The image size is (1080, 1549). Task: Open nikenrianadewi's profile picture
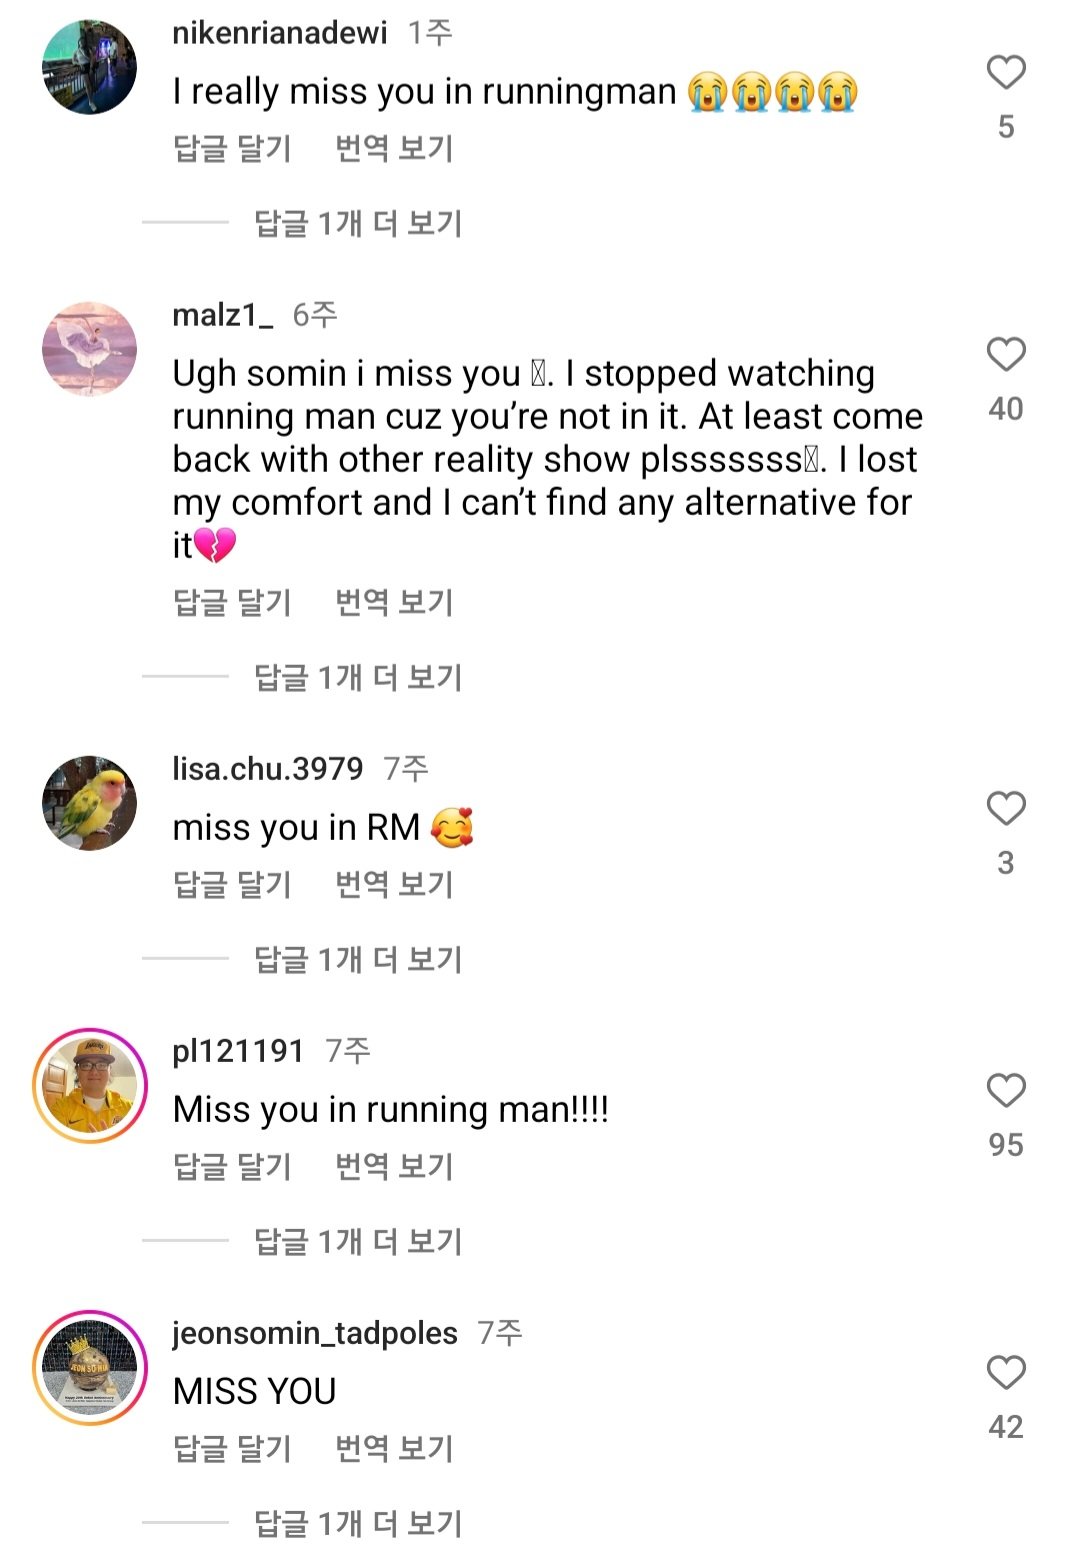pos(90,67)
